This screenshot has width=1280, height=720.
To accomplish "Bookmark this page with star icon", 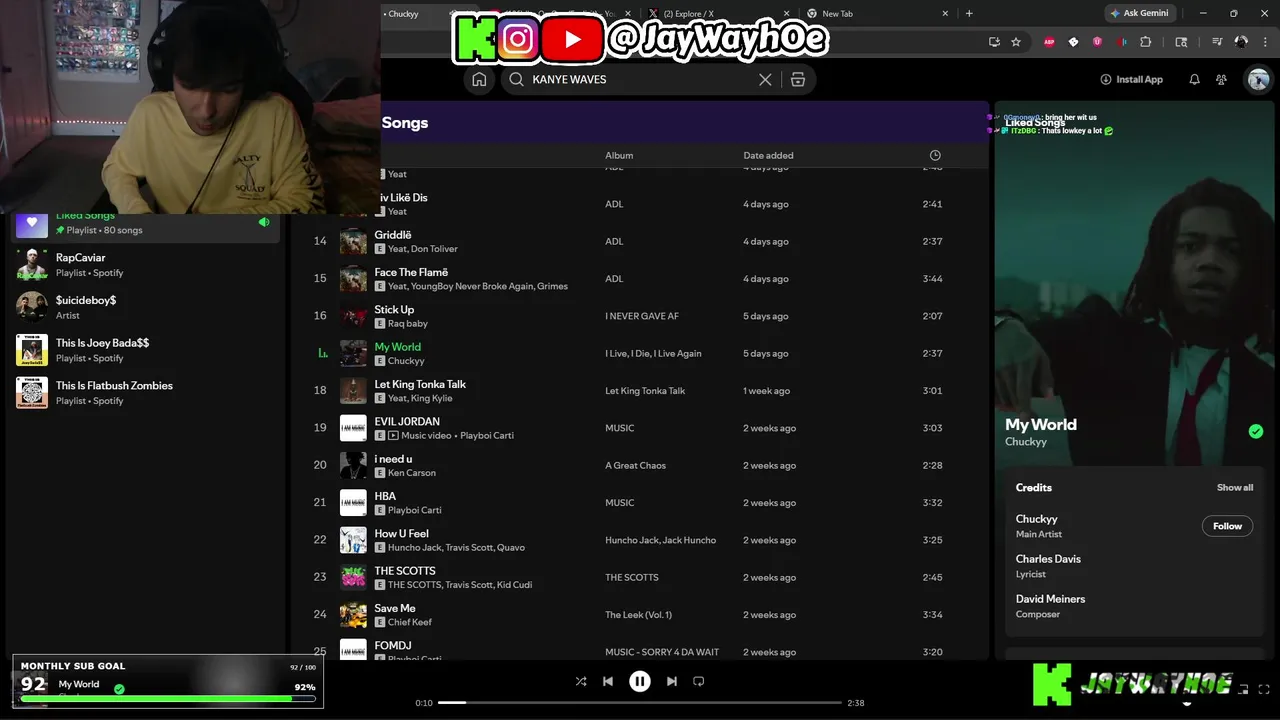I will (x=1016, y=42).
